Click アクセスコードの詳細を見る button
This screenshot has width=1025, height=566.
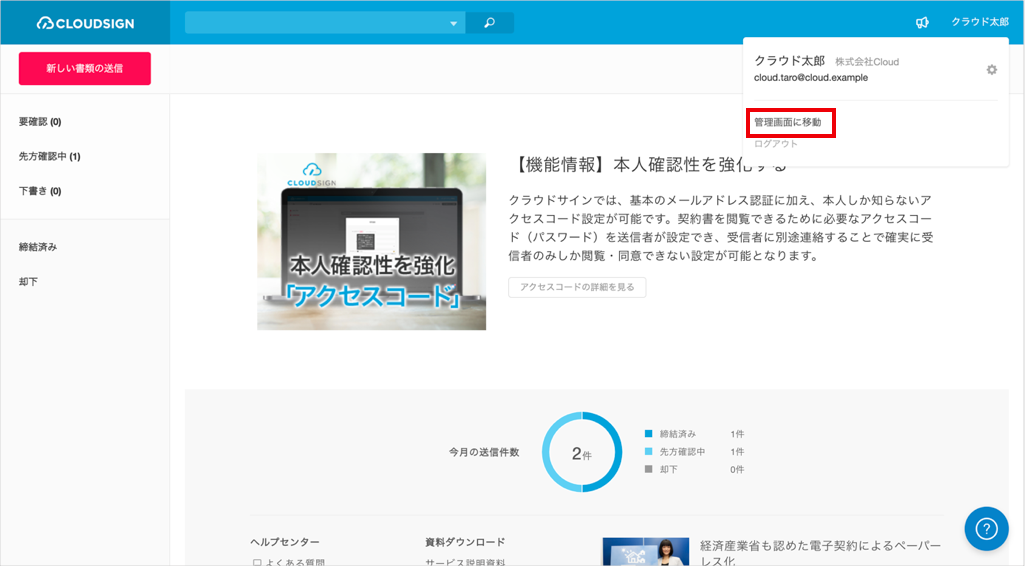click(x=577, y=287)
